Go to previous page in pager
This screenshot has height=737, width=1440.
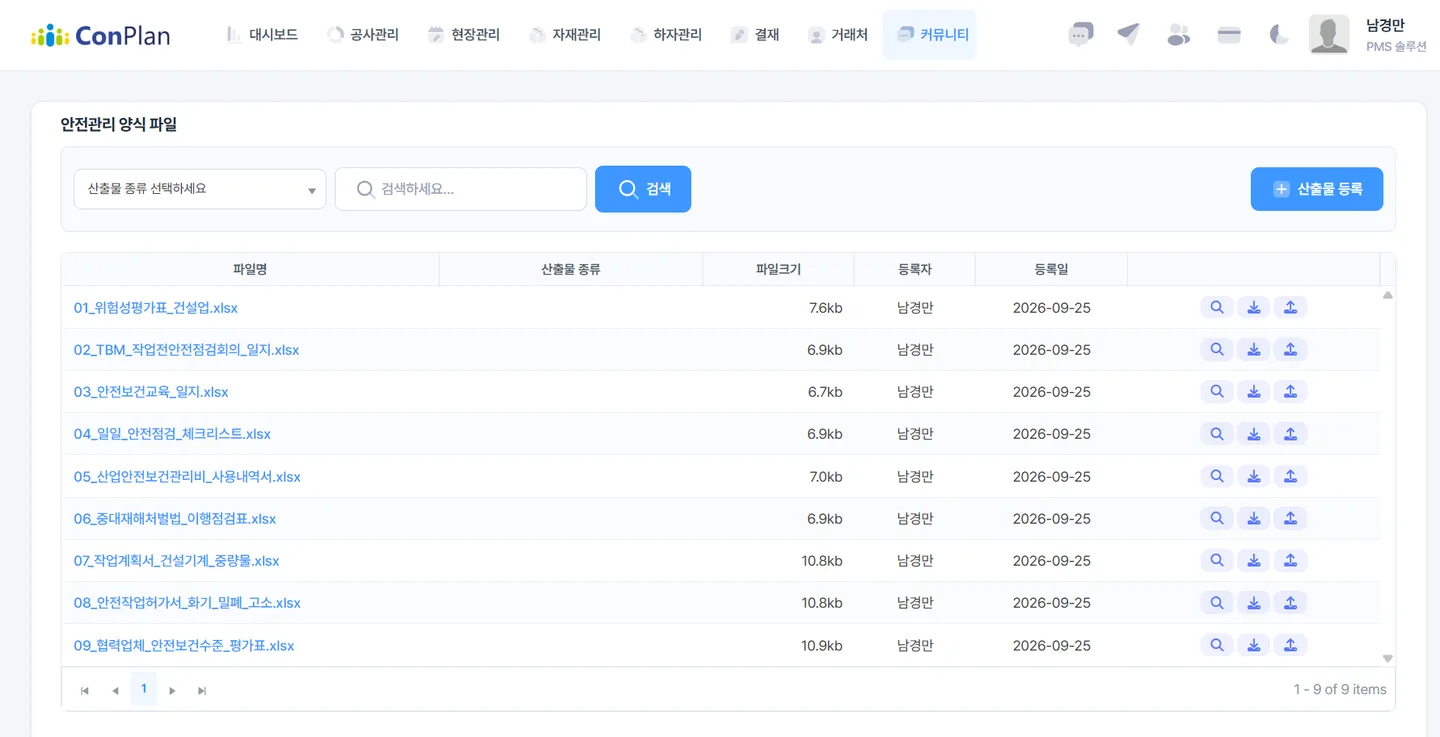tap(115, 690)
